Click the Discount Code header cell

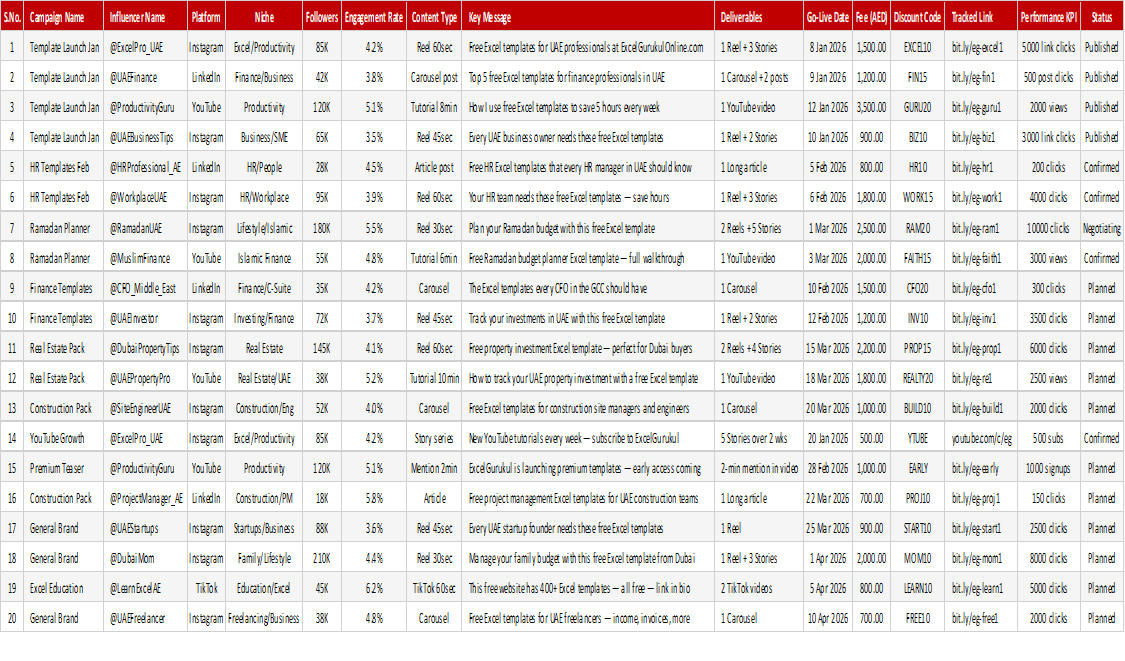click(918, 17)
